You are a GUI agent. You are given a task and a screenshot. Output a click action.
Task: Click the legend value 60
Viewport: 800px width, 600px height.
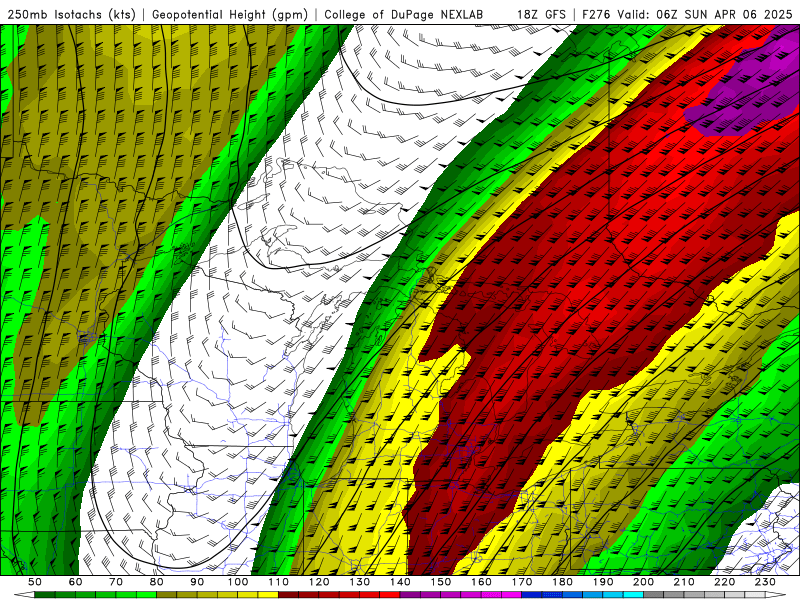[76, 582]
